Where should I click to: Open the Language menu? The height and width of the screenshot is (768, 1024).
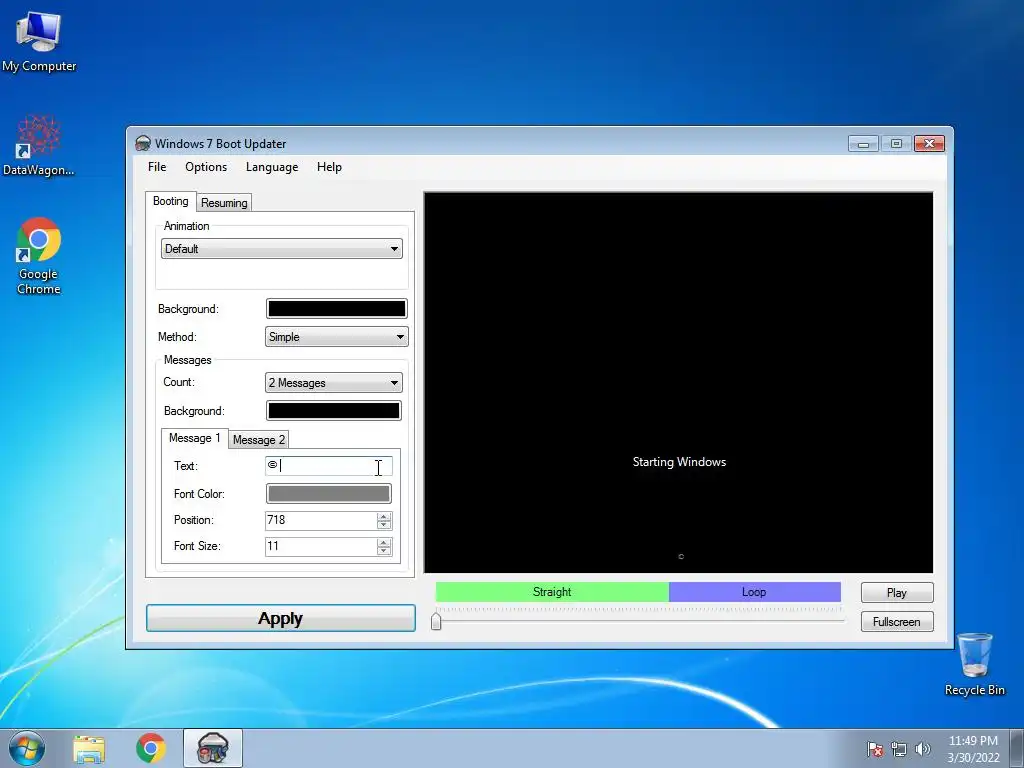click(272, 167)
